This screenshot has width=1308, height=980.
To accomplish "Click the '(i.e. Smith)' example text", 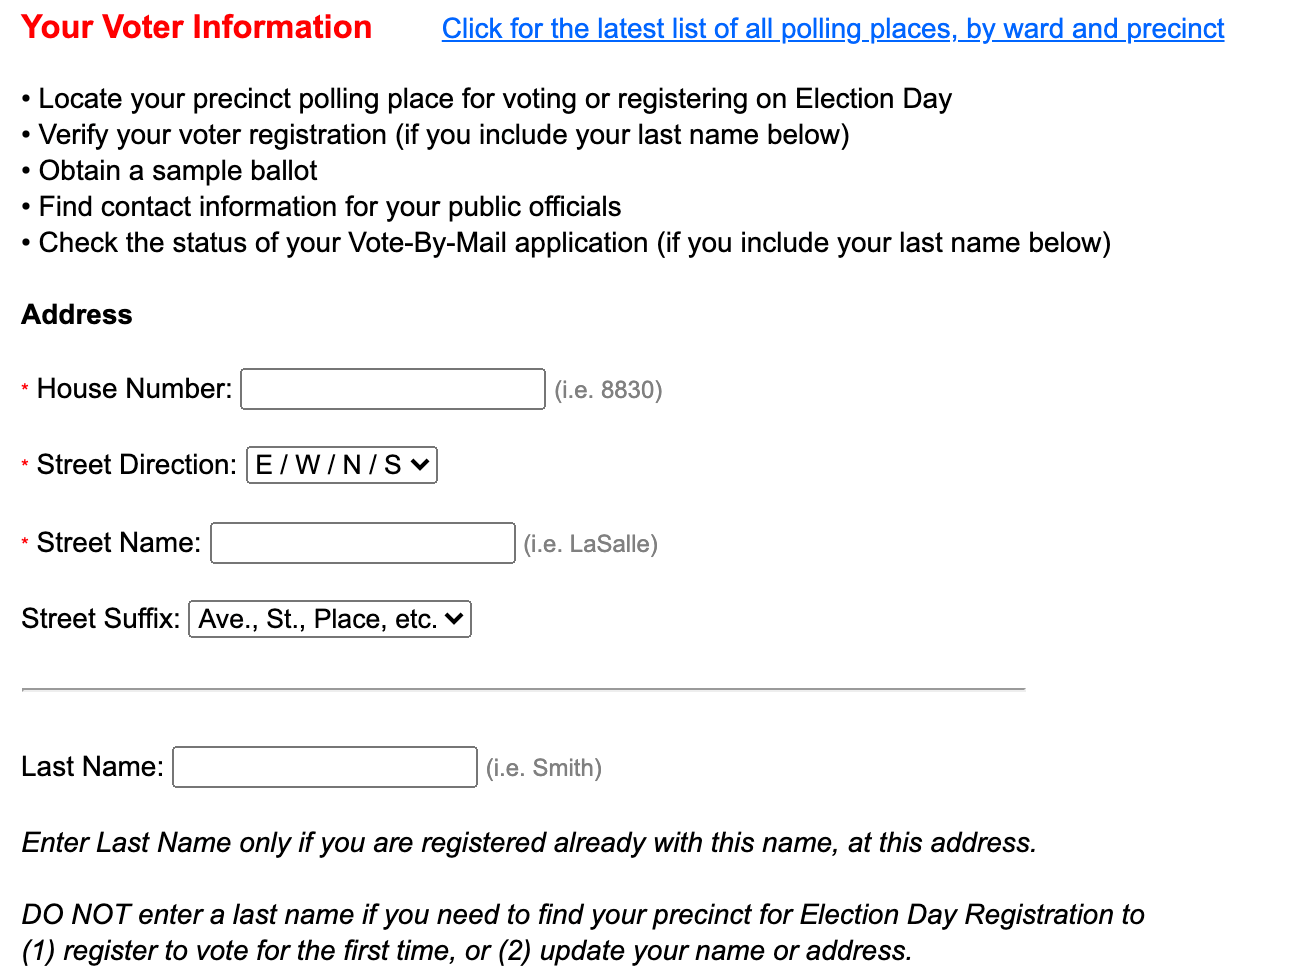I will 542,766.
